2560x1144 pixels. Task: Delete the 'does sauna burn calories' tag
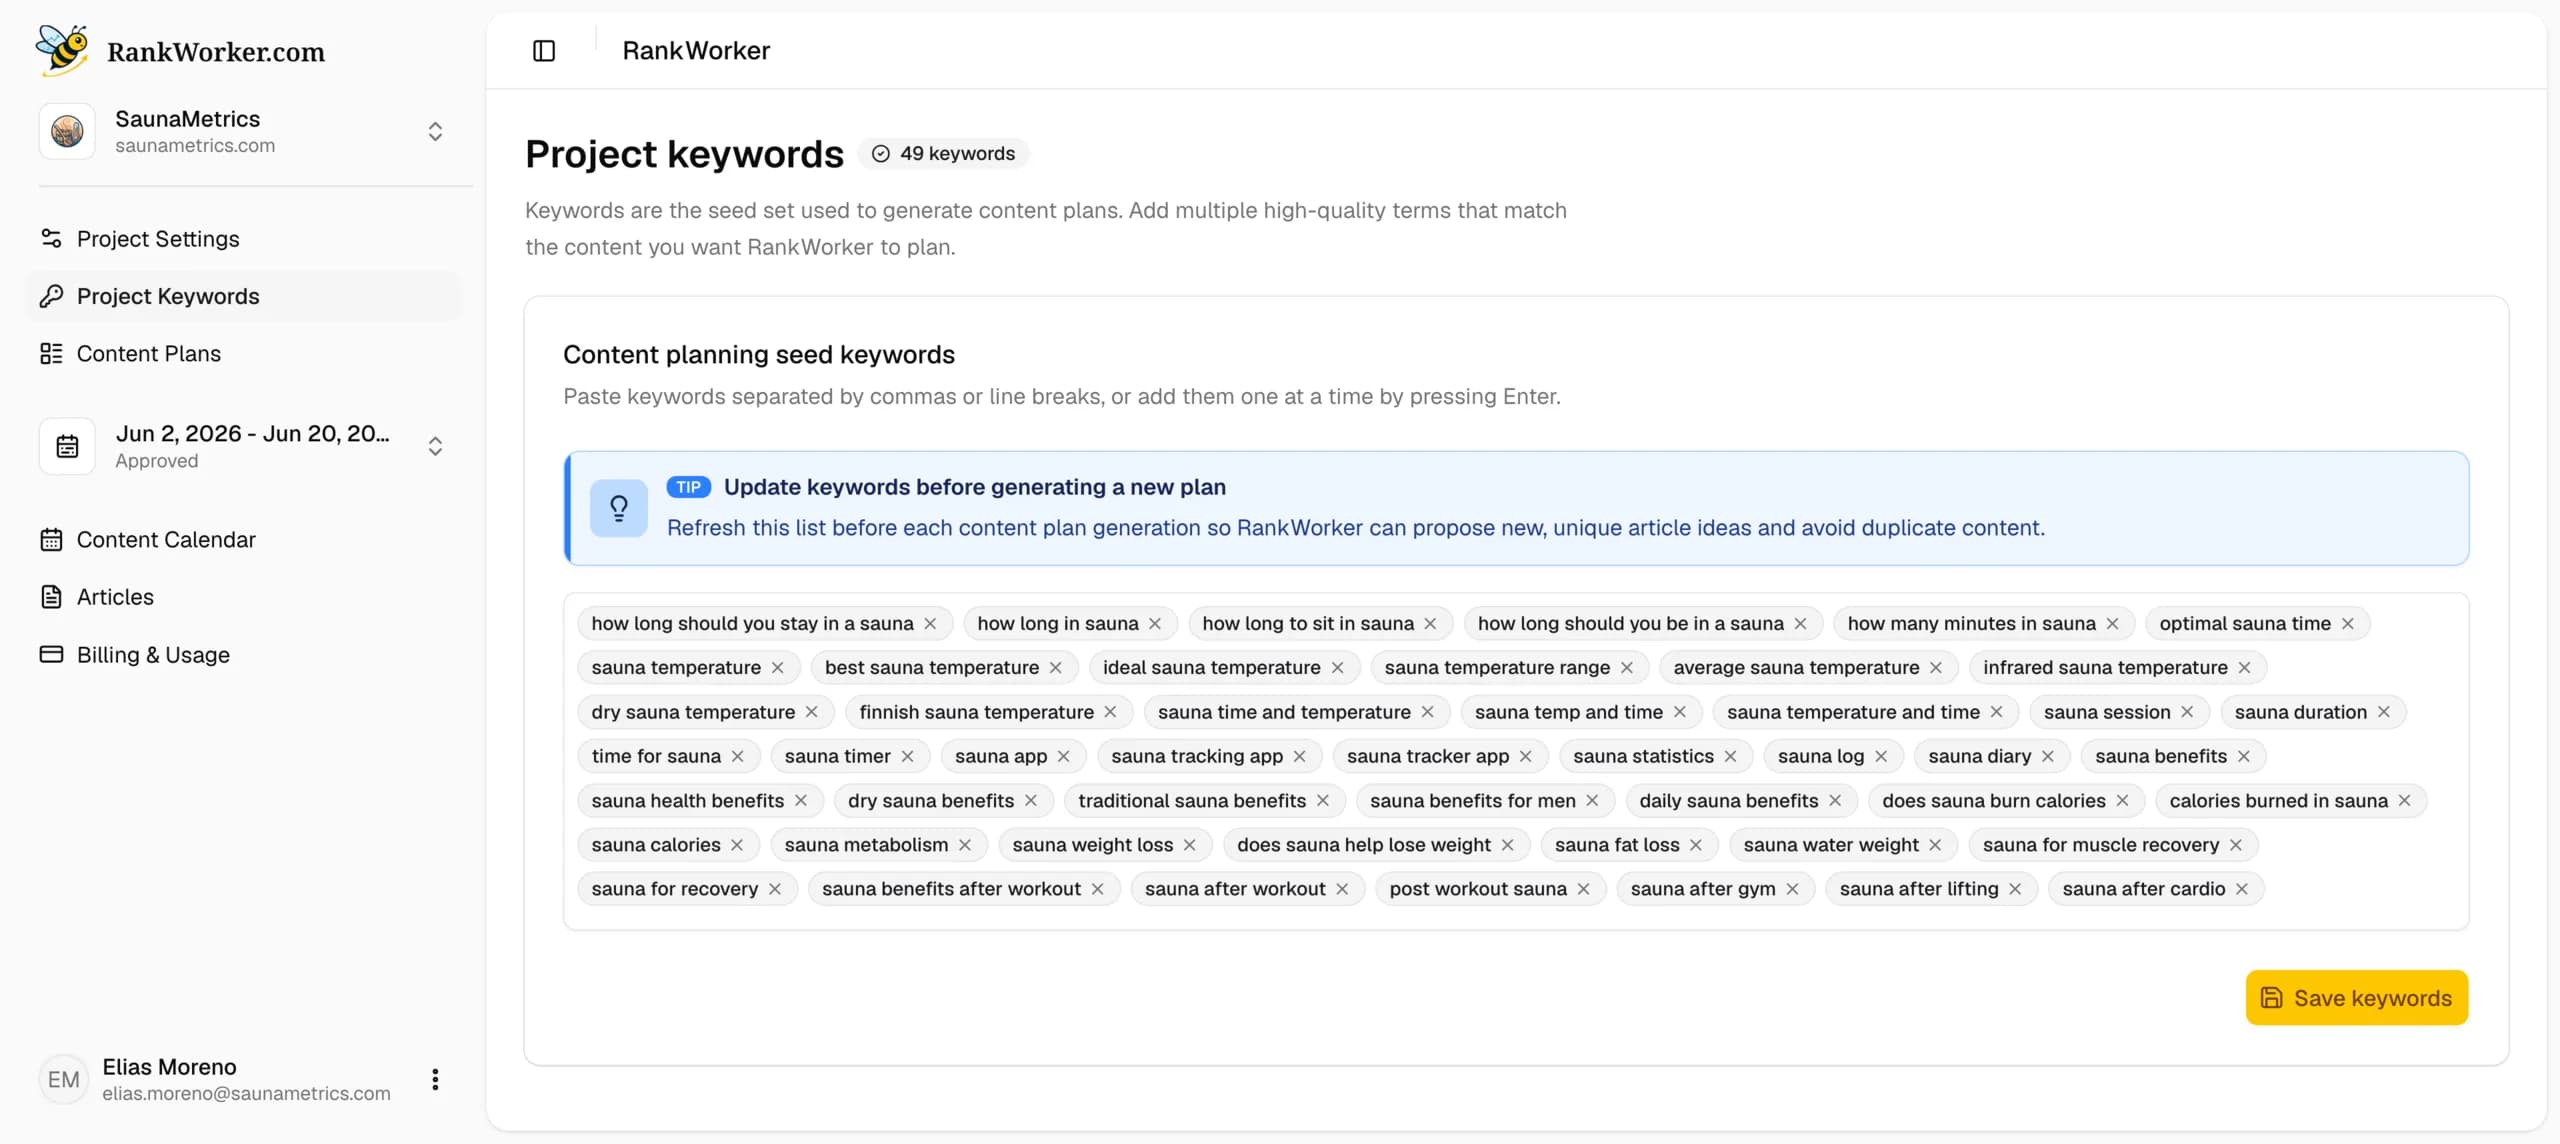[2122, 801]
